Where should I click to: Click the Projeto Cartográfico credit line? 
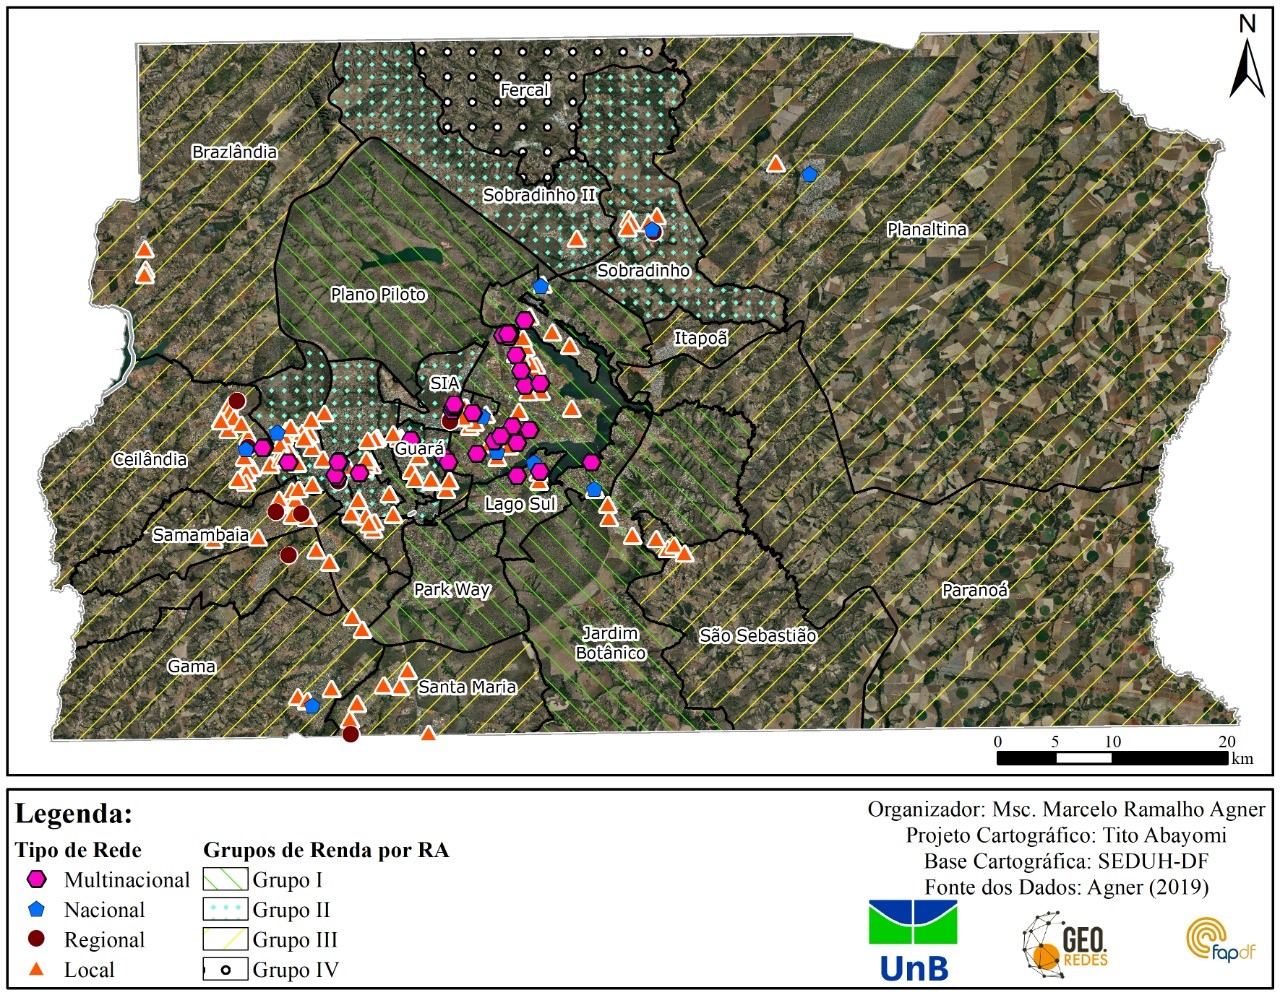1066,835
